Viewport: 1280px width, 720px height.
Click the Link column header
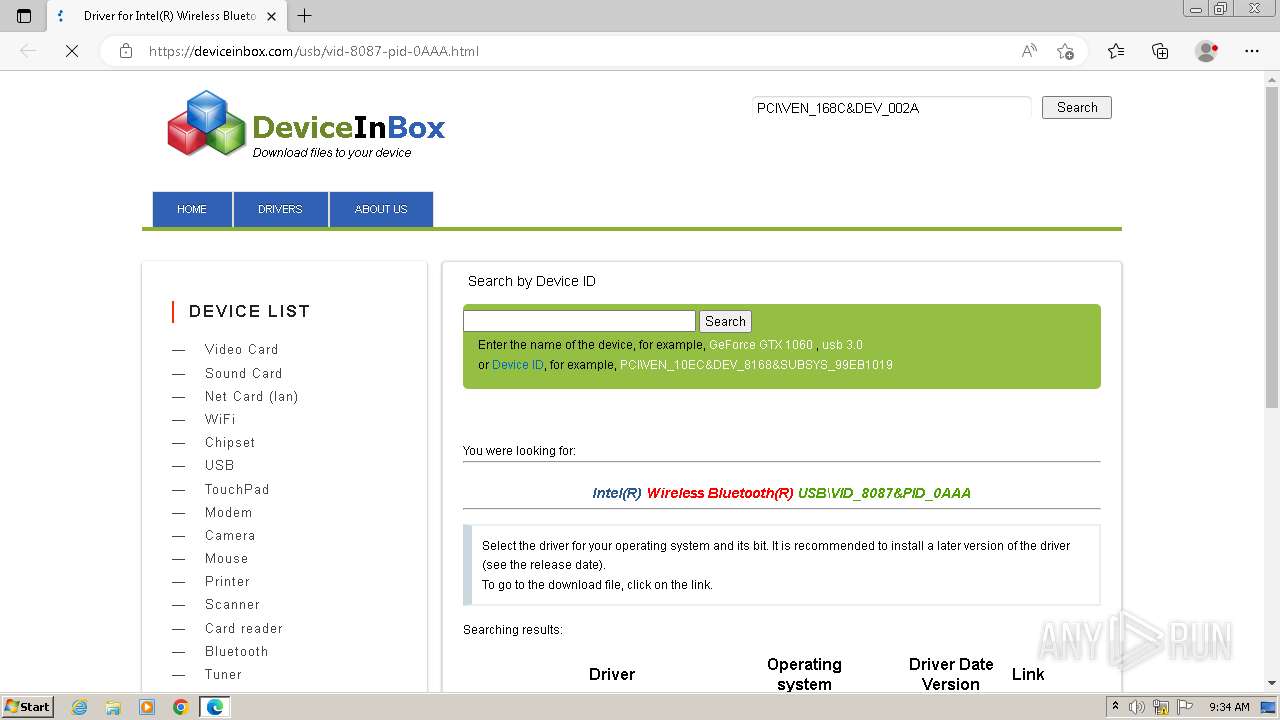point(1028,674)
